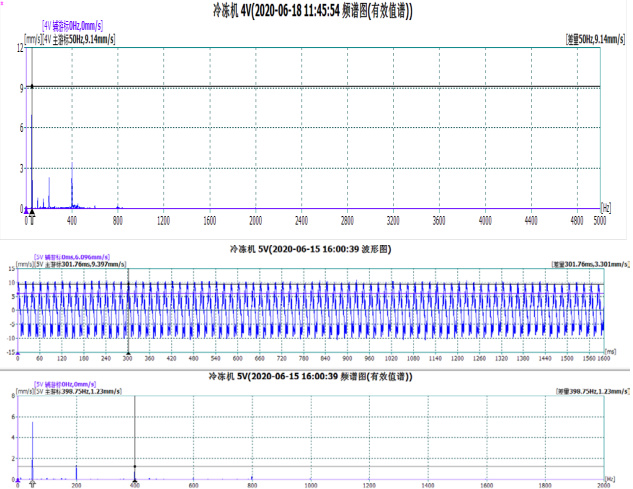Select the 4V 主游标 50Hz,9.14mm/s label
633x489 pixels.
tap(79, 39)
